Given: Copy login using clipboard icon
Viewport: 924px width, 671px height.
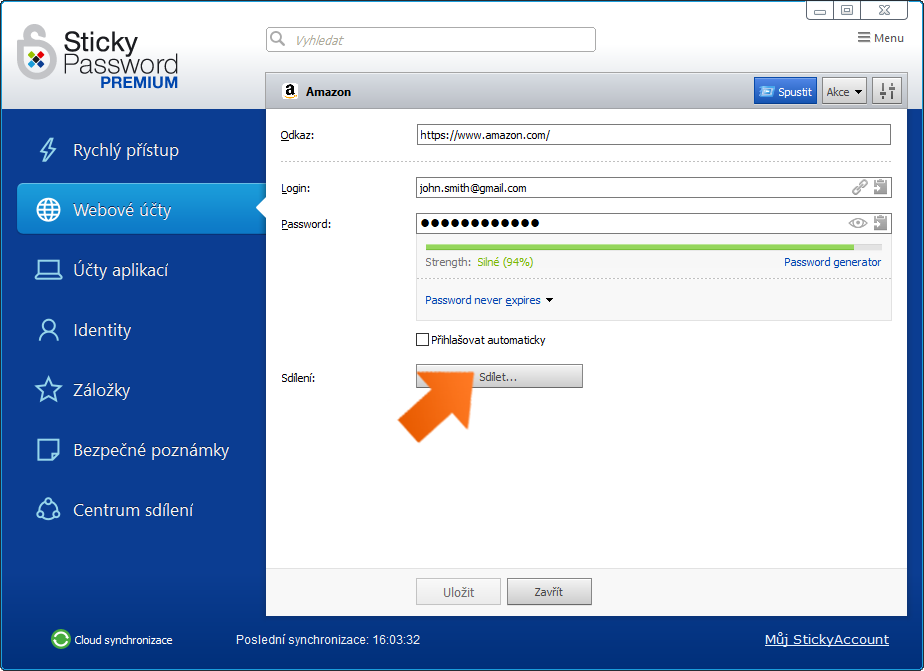Looking at the screenshot, I should click(x=880, y=187).
